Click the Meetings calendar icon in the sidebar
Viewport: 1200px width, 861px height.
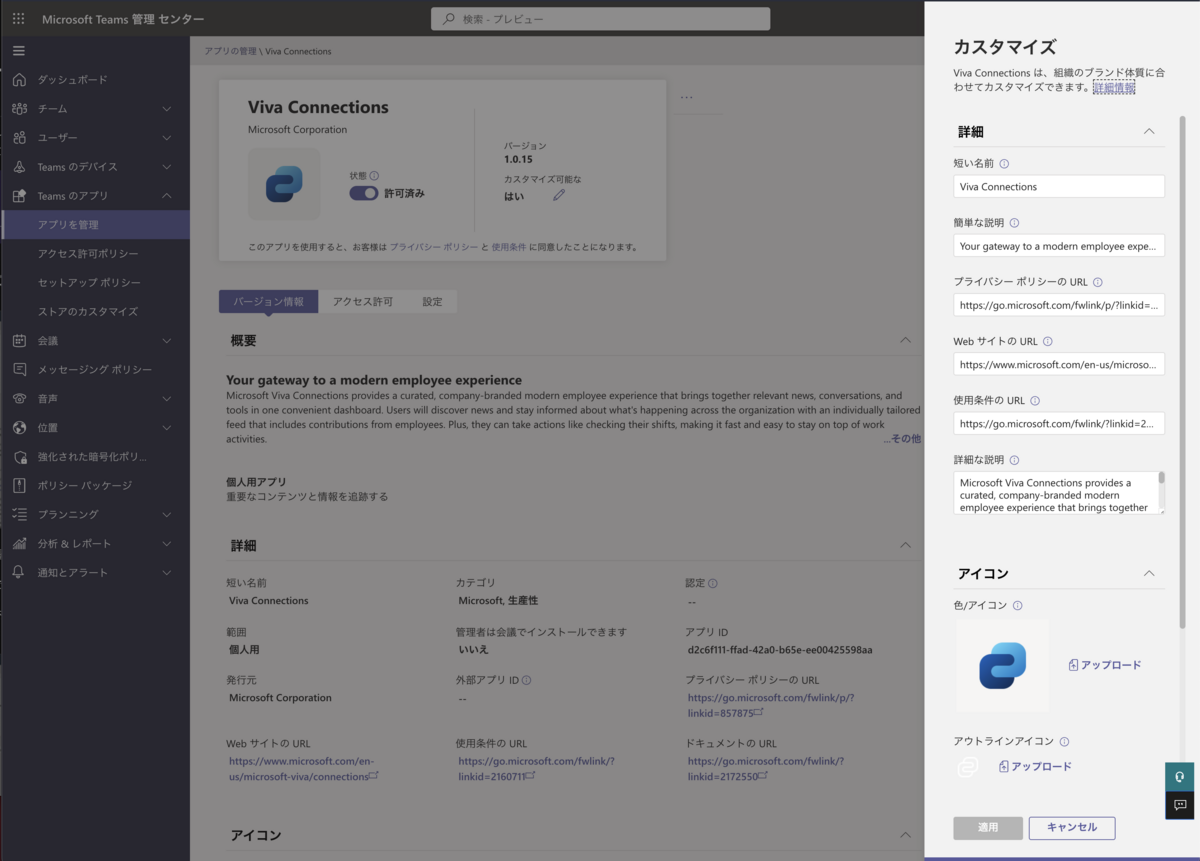[x=19, y=341]
